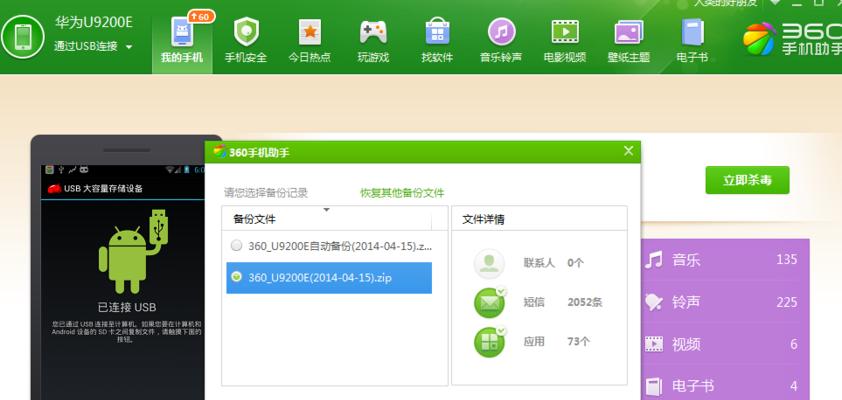Click the 文件详情 header

click(x=483, y=219)
